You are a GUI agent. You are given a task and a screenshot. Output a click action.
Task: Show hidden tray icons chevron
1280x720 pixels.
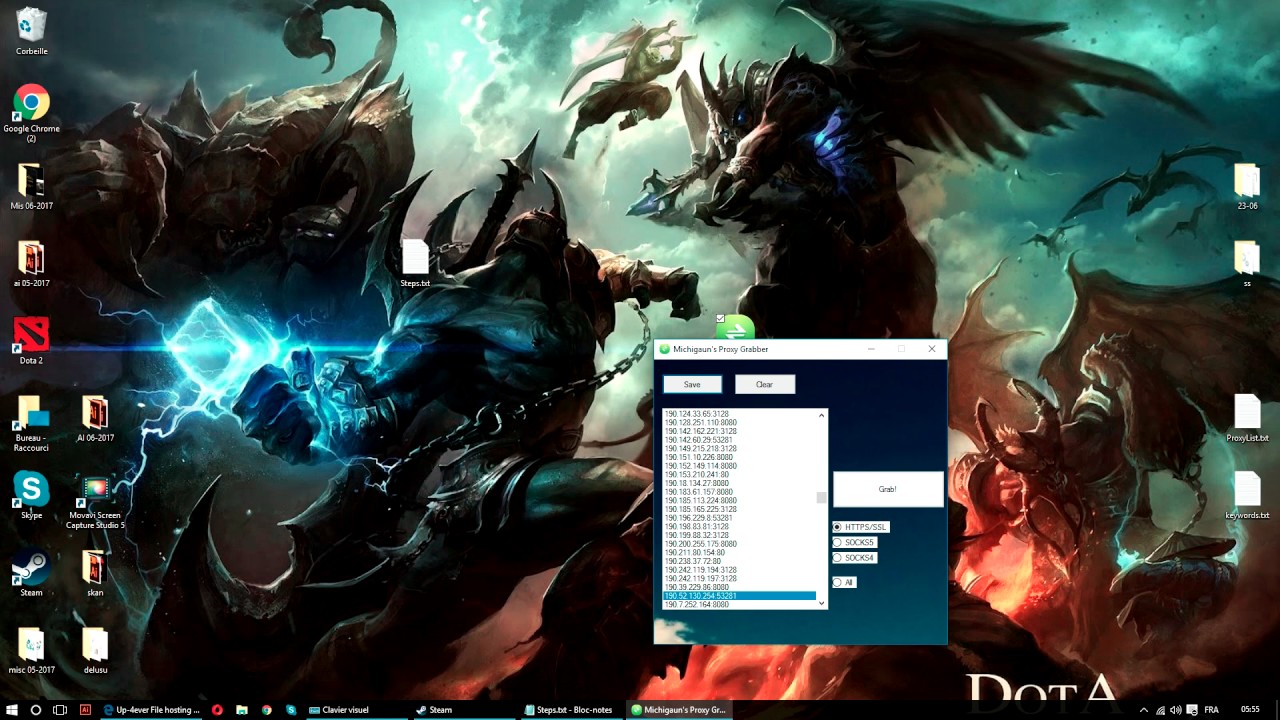click(1144, 710)
